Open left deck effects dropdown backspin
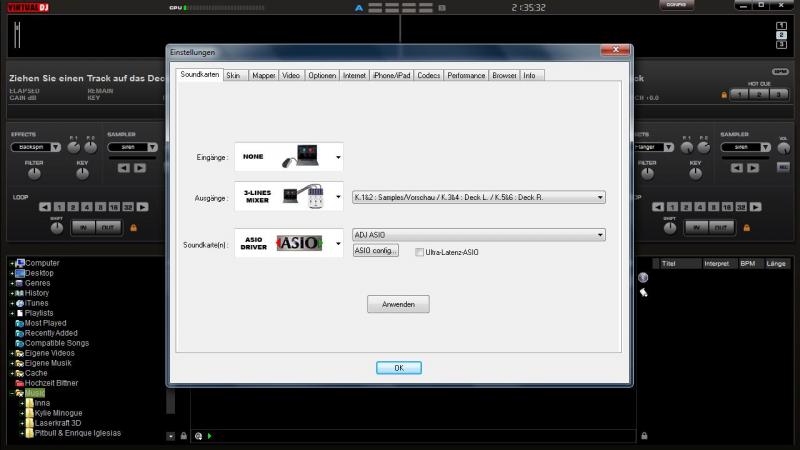This screenshot has width=800, height=450. 36,147
